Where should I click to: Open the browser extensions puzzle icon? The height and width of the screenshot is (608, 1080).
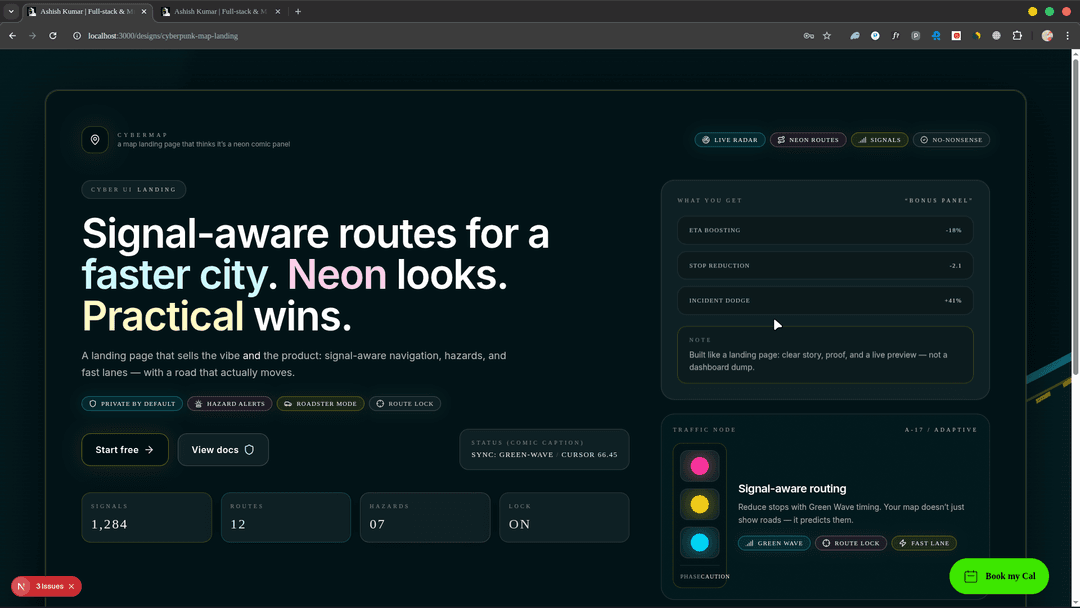[1017, 36]
